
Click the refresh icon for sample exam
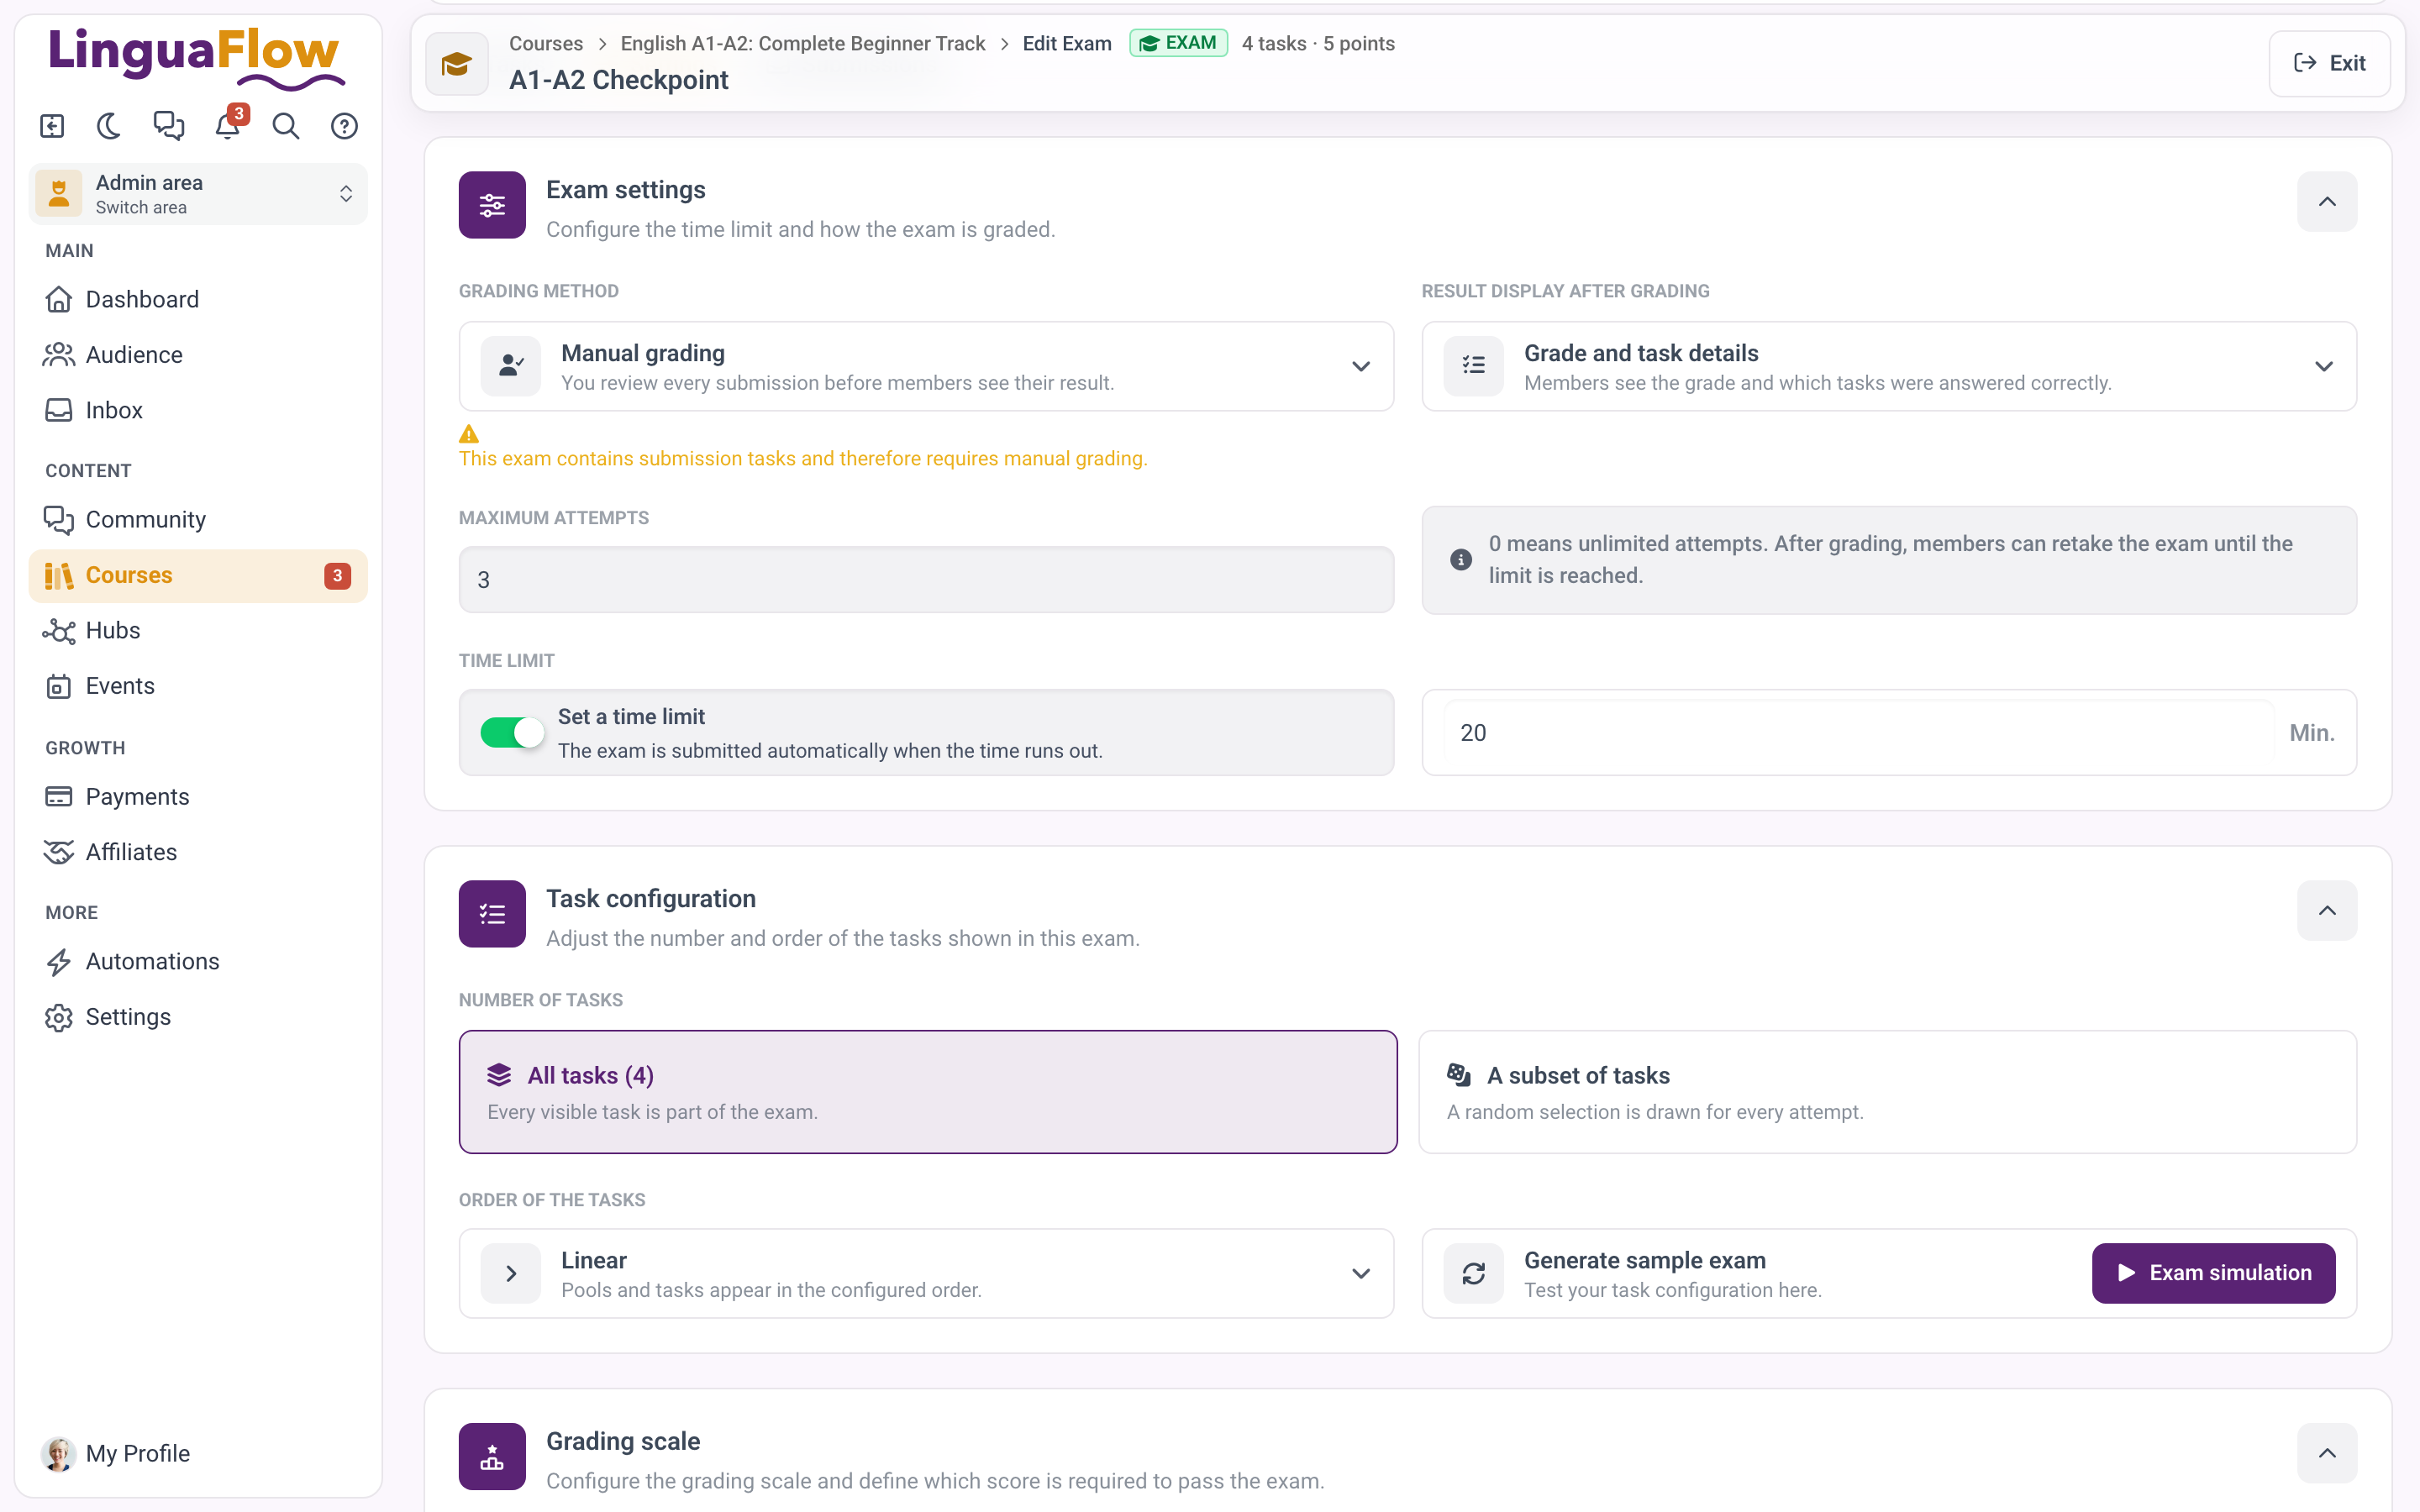click(x=1473, y=1273)
